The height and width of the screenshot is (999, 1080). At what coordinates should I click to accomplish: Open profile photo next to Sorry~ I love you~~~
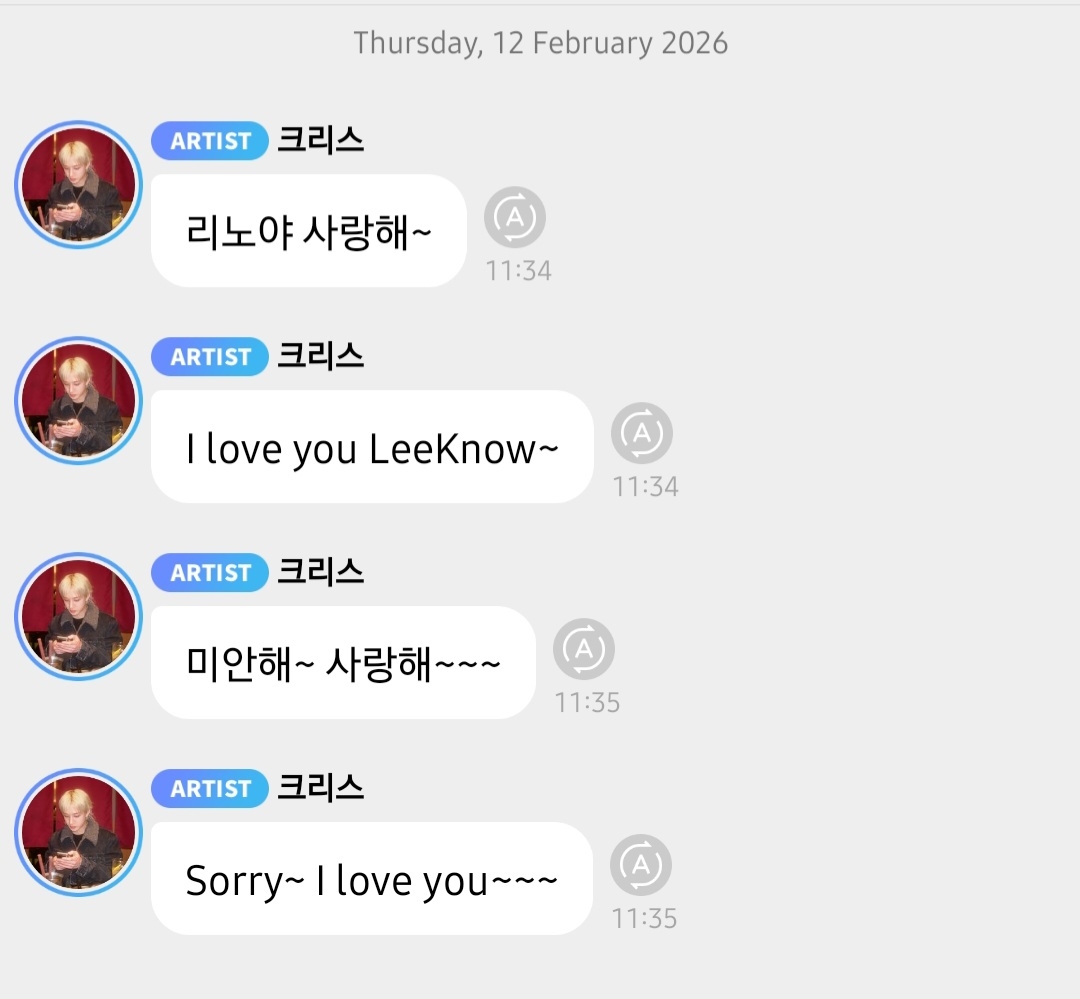click(79, 832)
